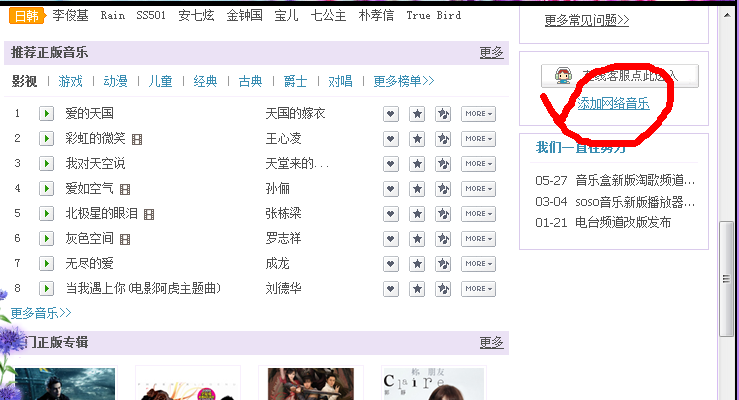739x400 pixels.
Task: Click 更多 in the 正版专辑 header
Action: click(x=492, y=342)
